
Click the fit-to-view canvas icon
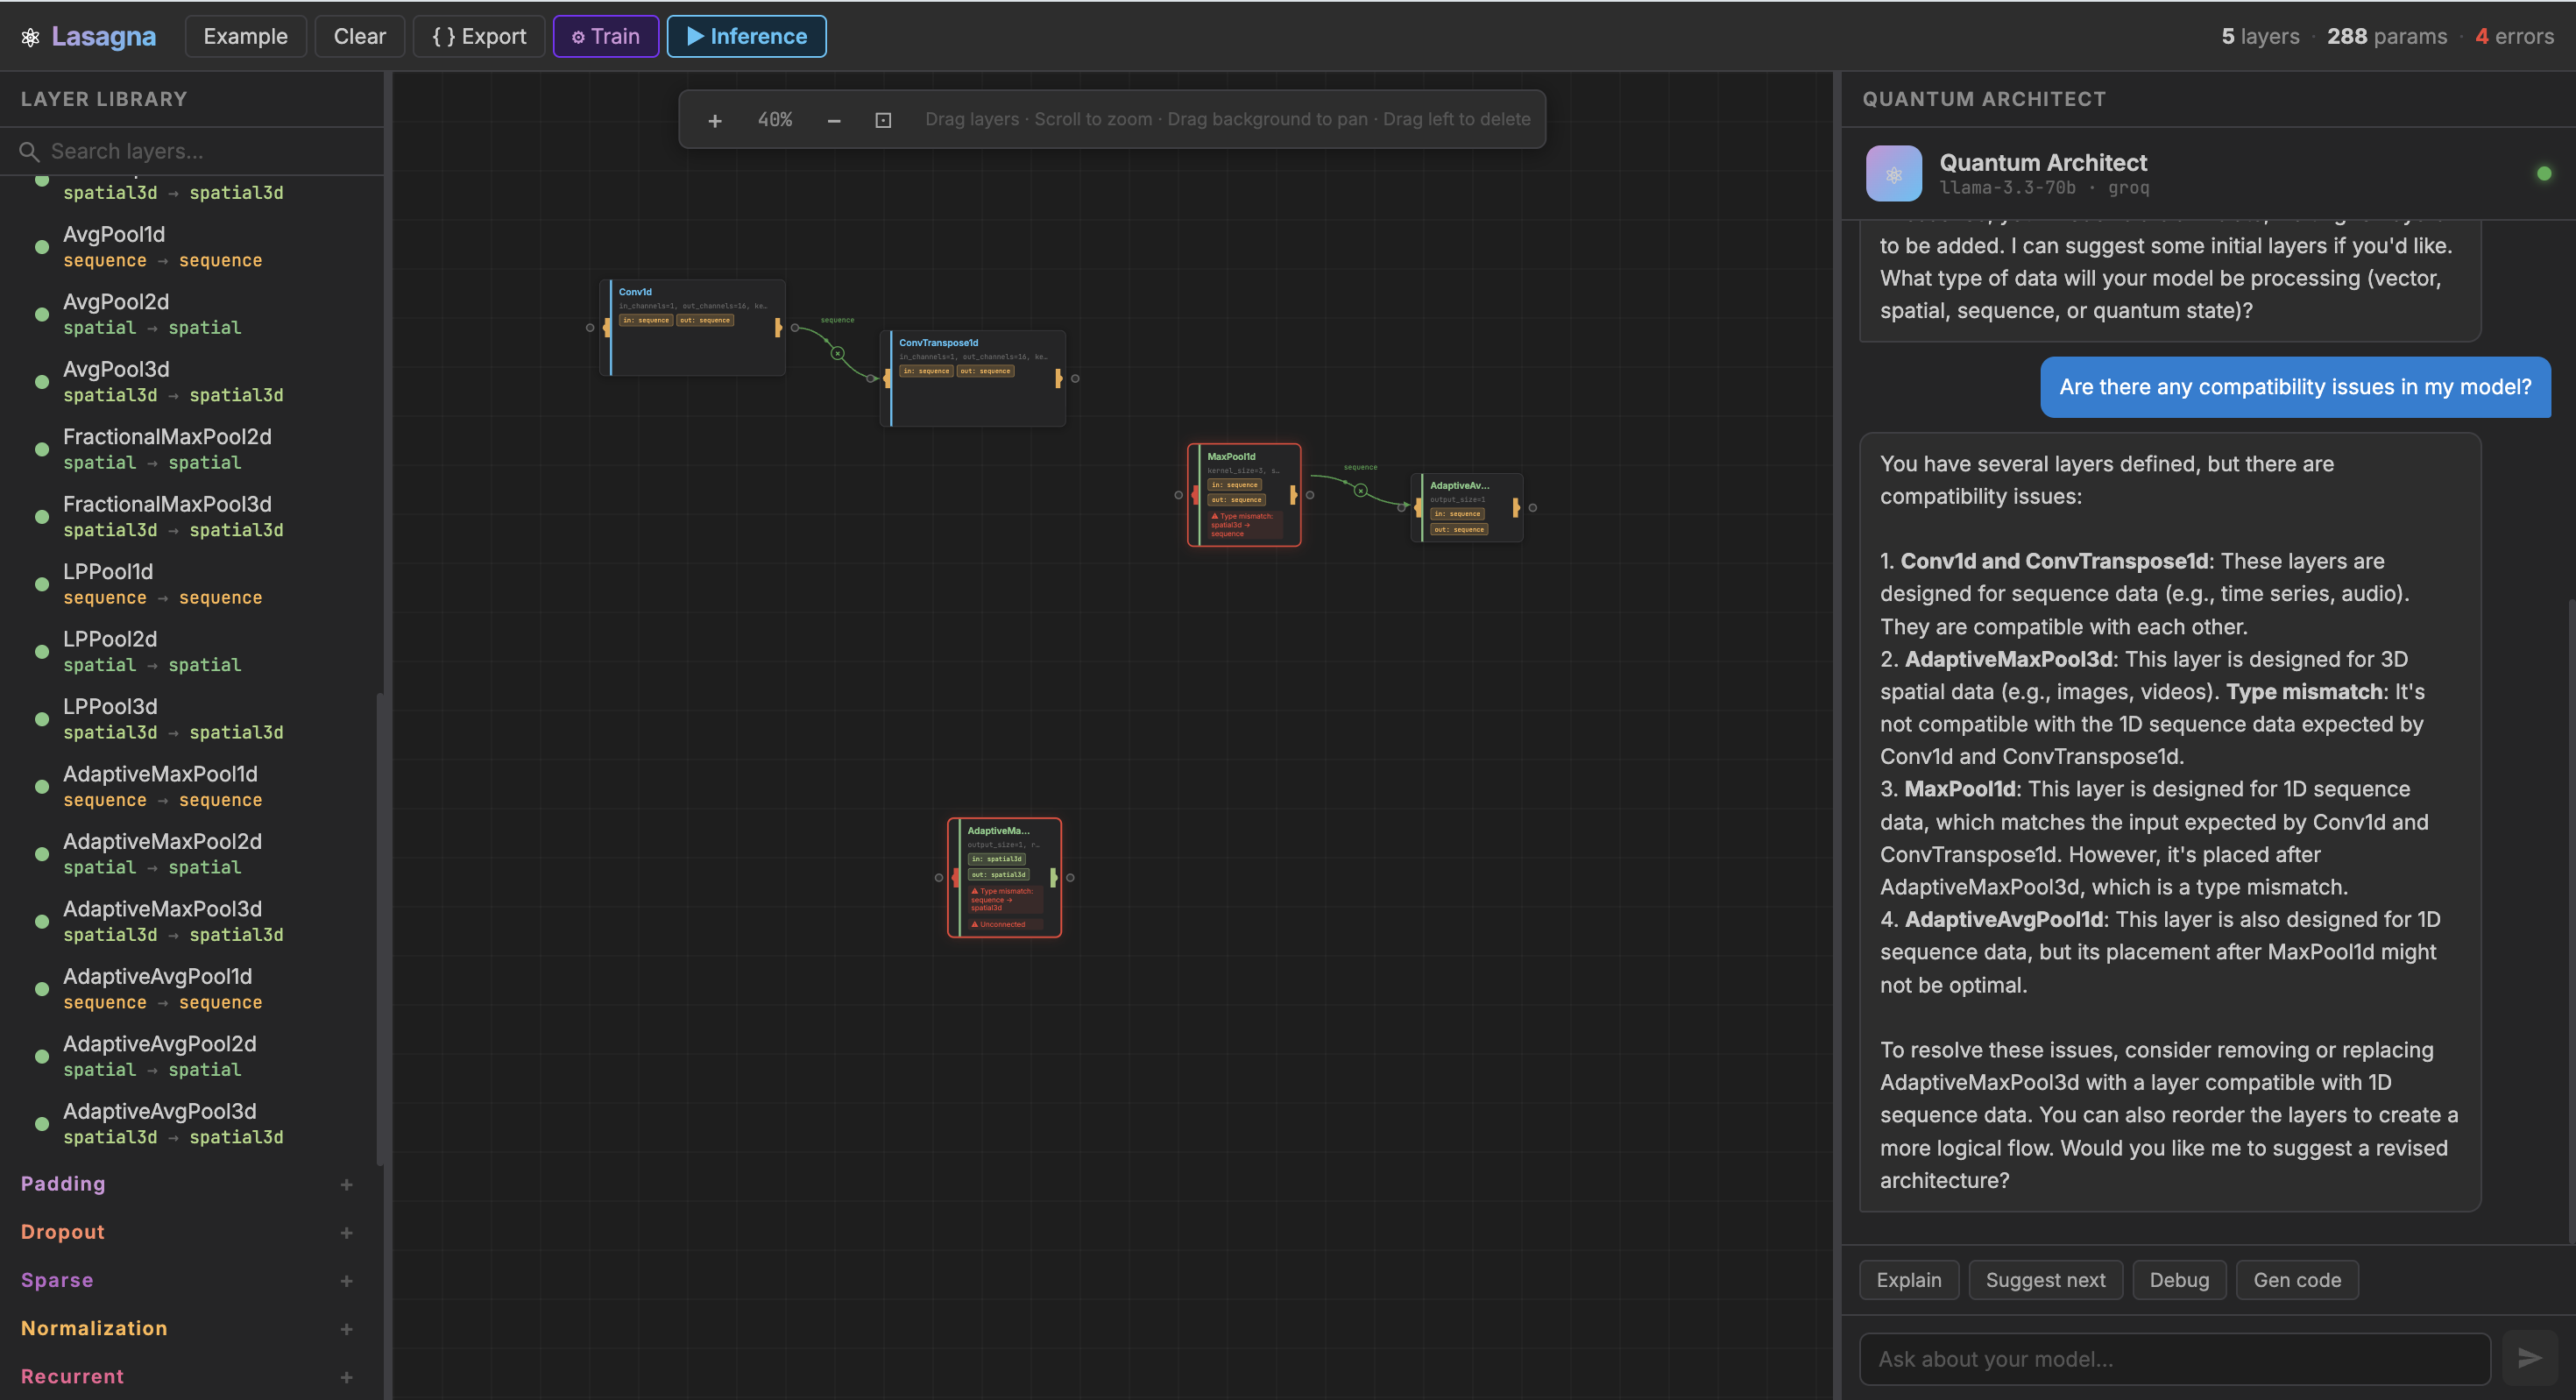[x=883, y=121]
